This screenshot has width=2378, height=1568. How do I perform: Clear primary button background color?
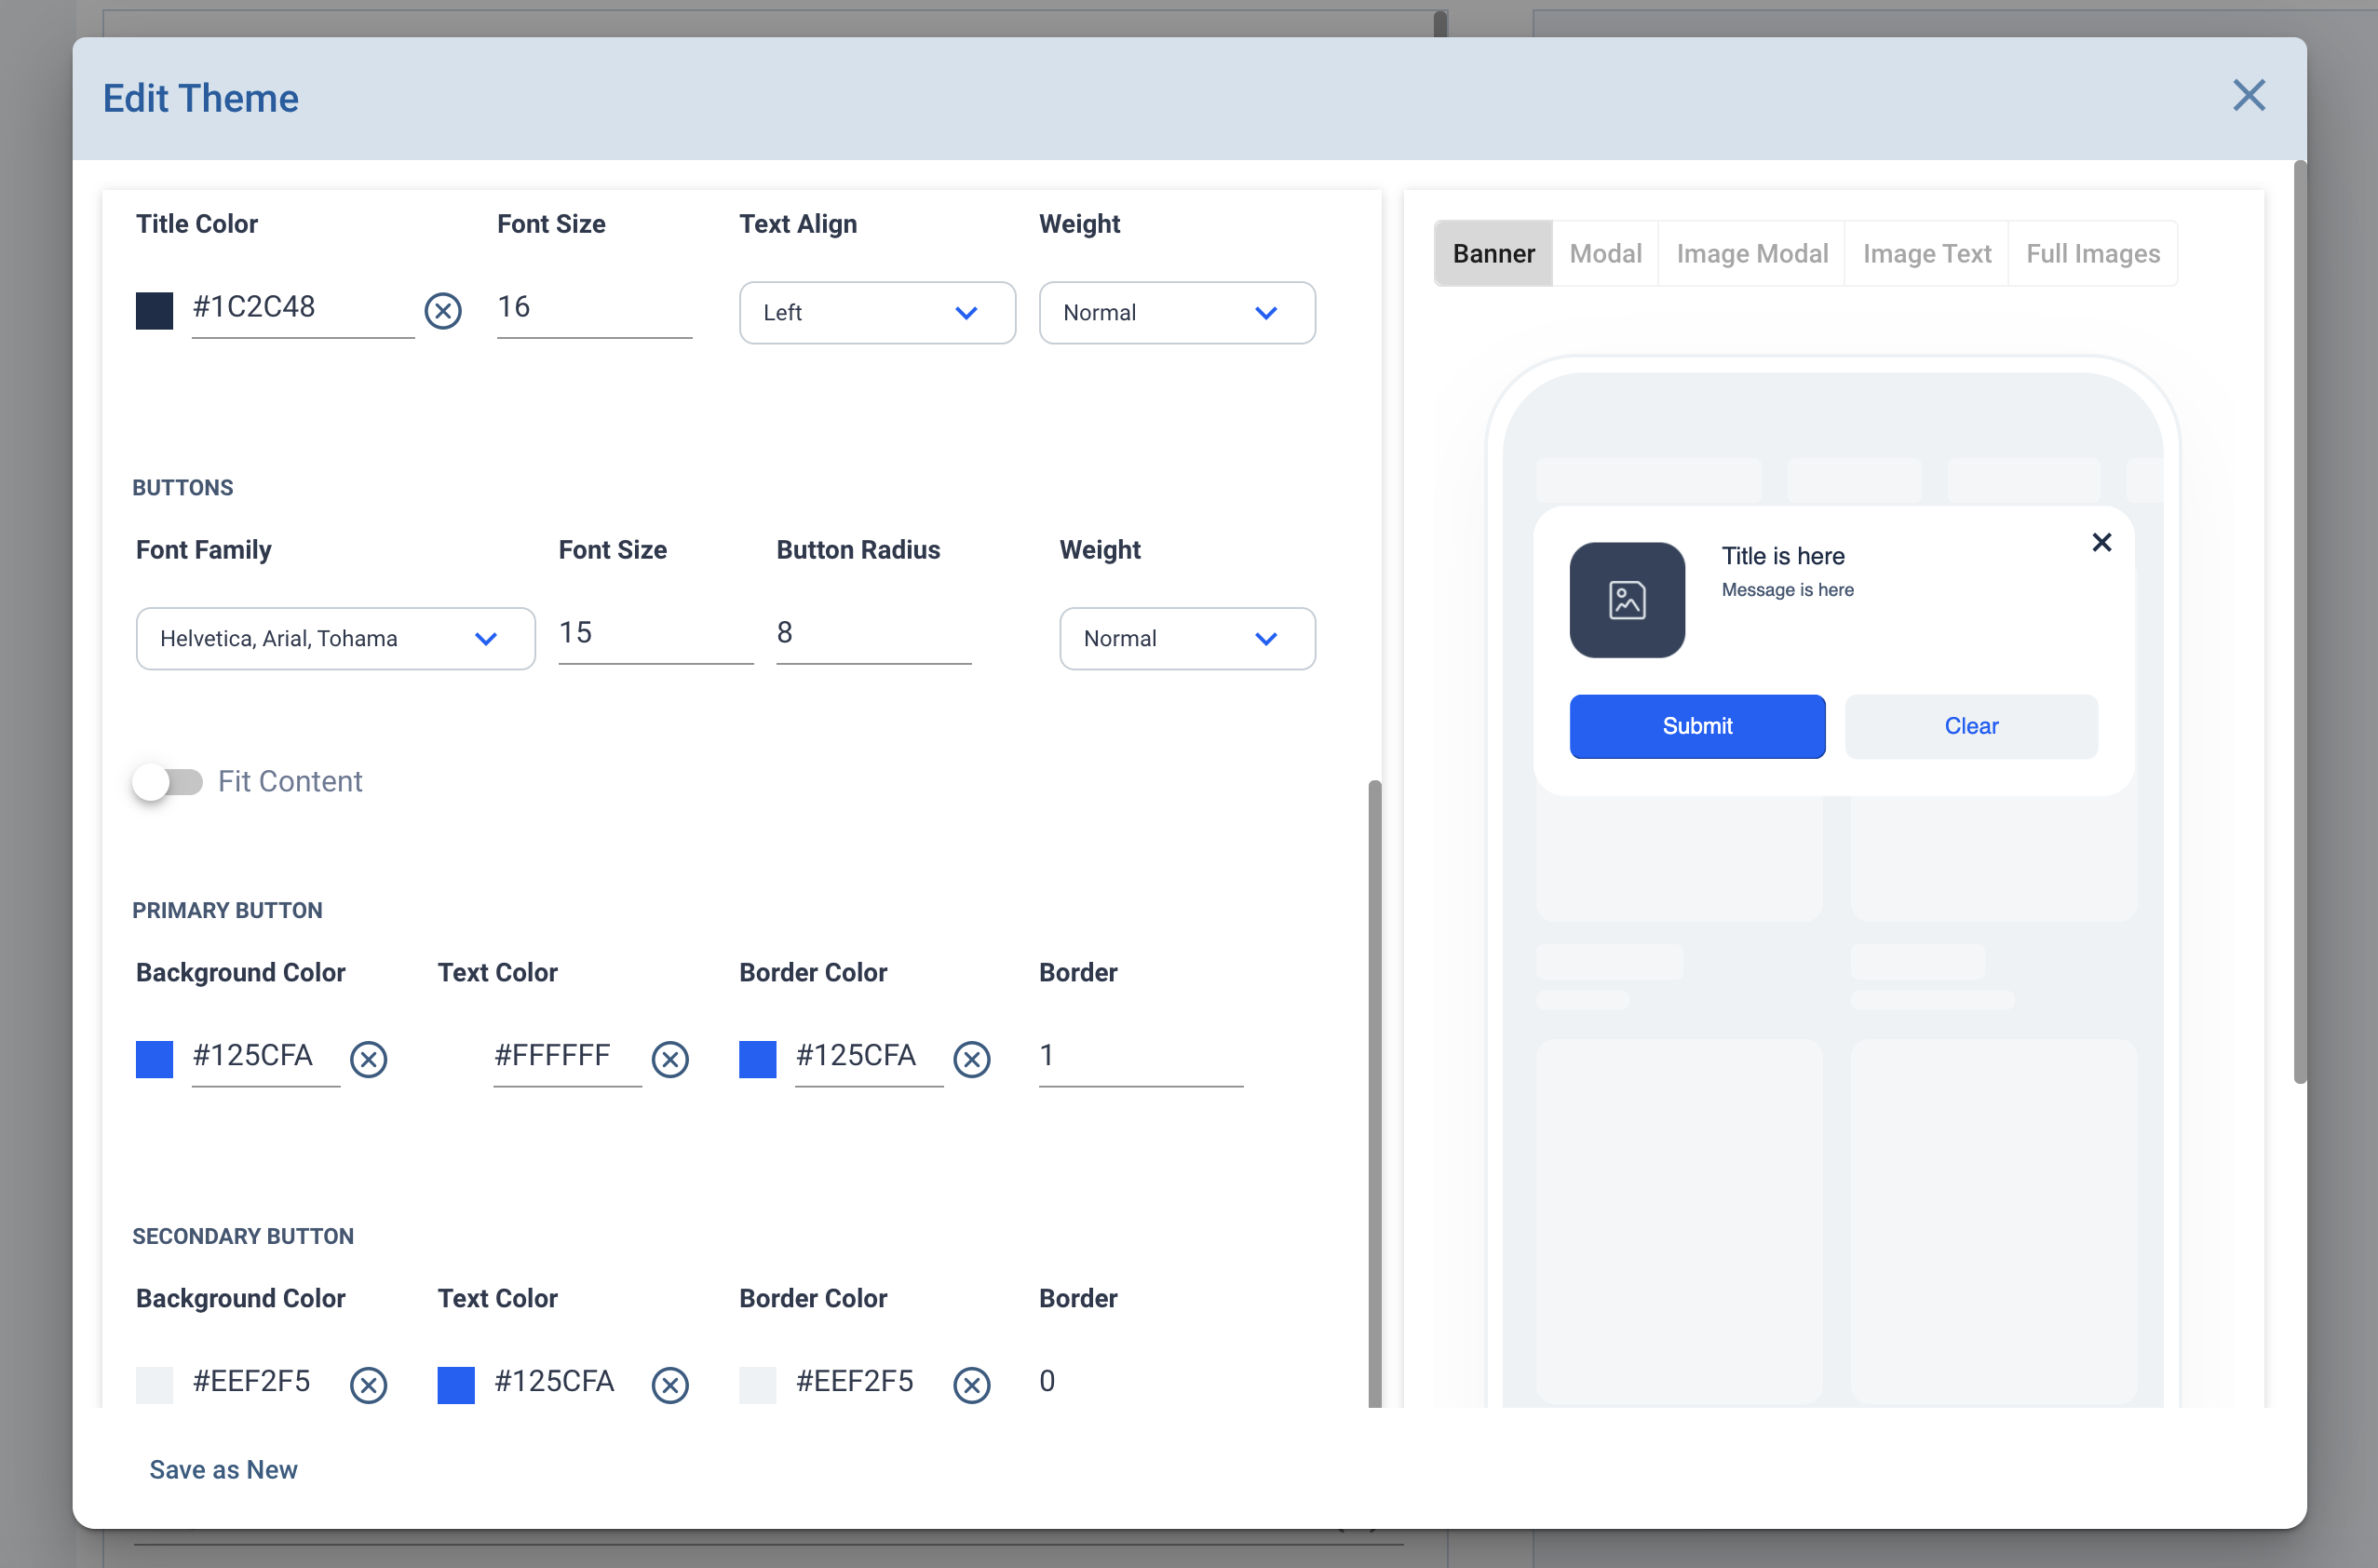click(x=368, y=1058)
